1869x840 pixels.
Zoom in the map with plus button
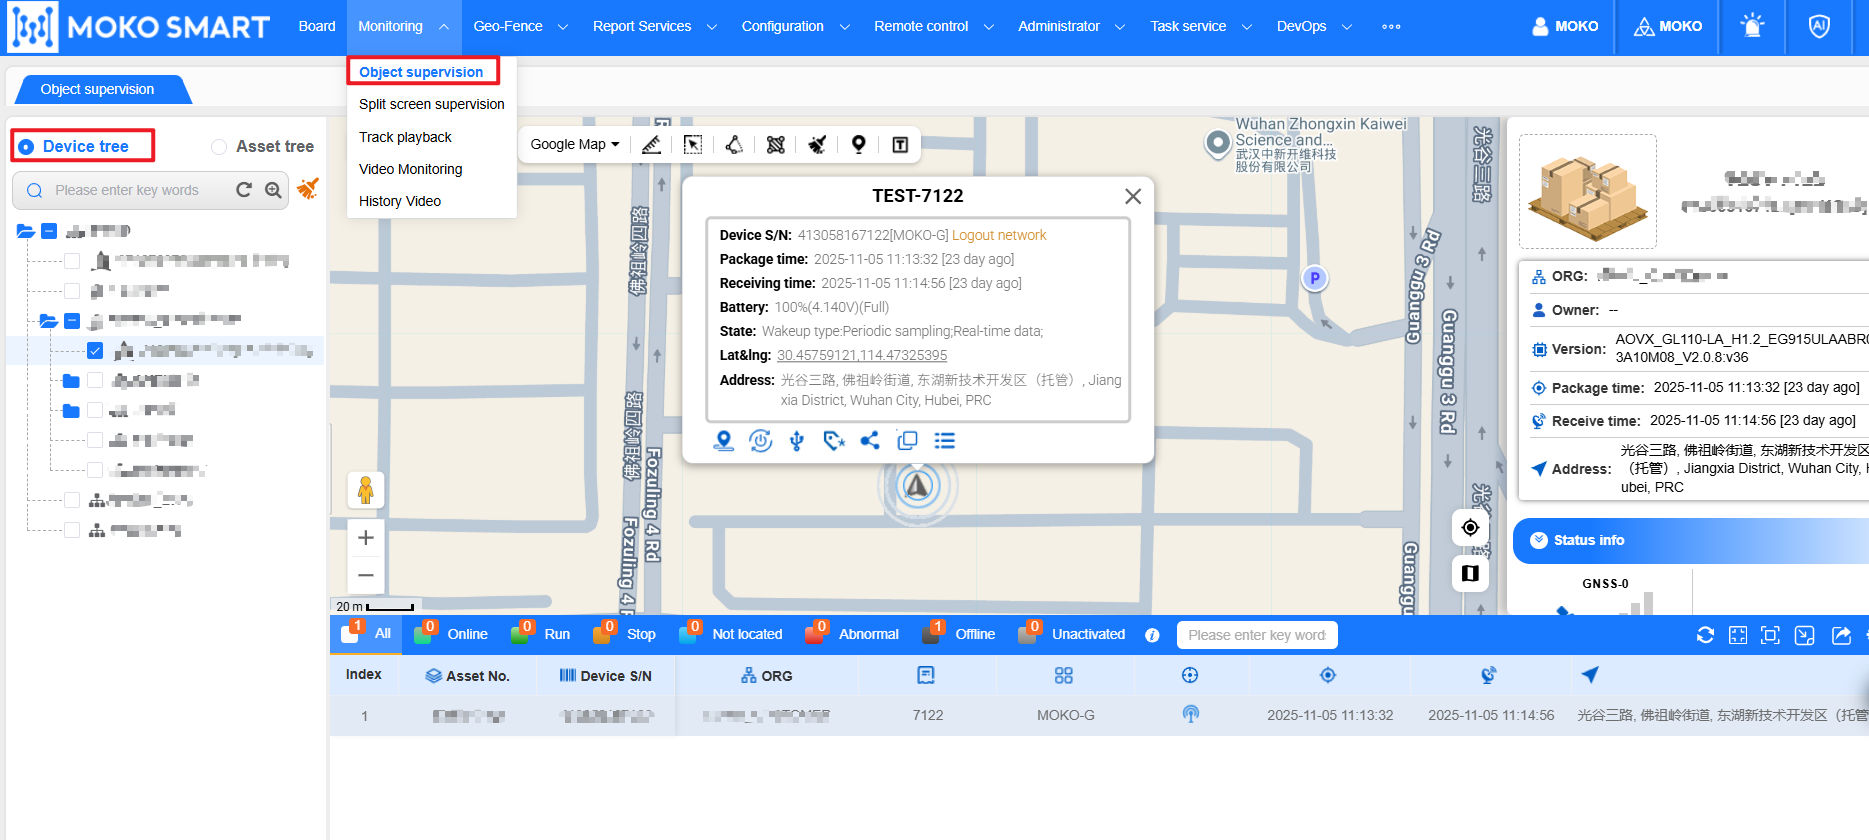(x=366, y=537)
